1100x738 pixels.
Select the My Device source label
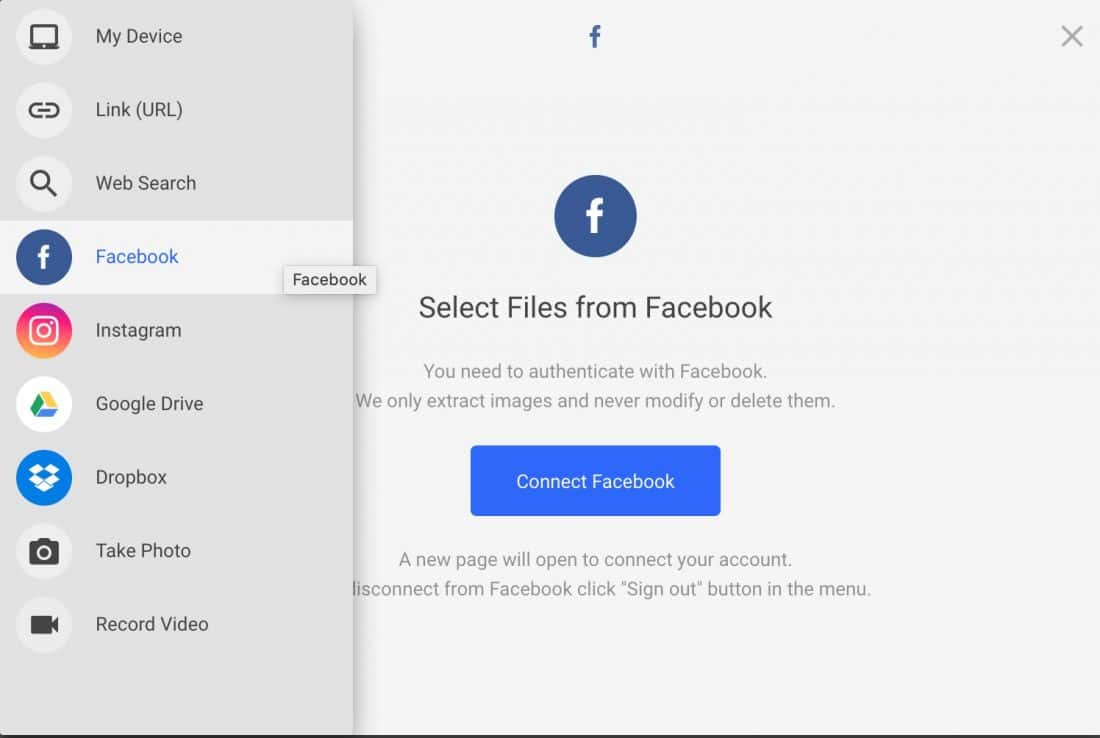coord(139,36)
